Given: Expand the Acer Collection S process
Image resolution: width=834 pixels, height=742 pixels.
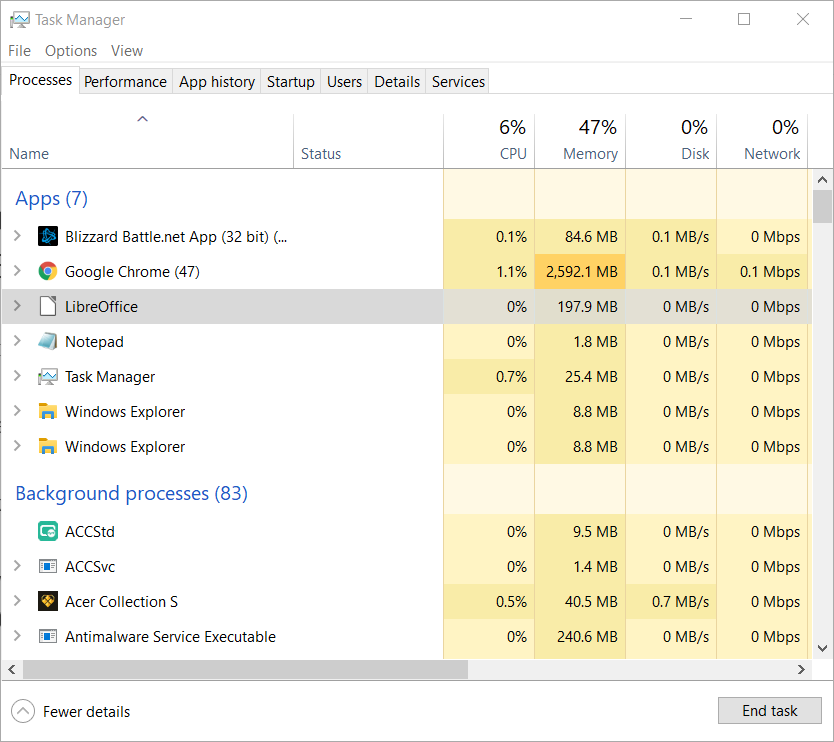Looking at the screenshot, I should point(17,601).
